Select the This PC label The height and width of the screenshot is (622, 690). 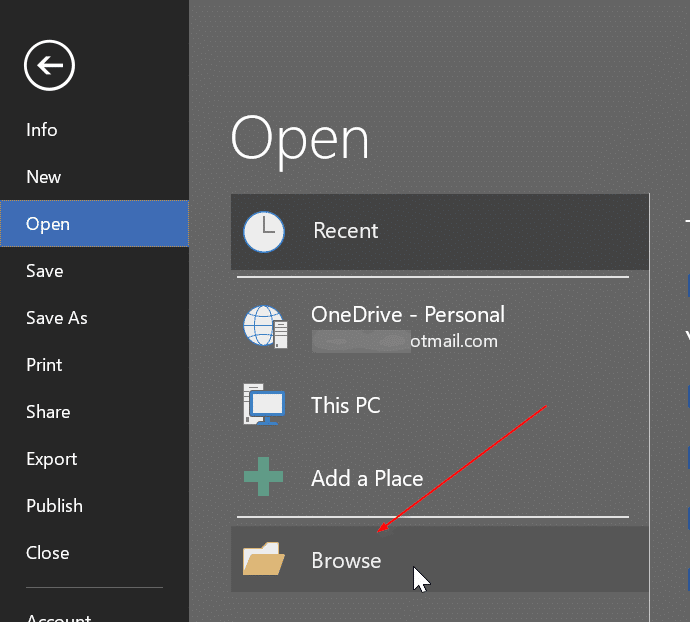point(346,405)
